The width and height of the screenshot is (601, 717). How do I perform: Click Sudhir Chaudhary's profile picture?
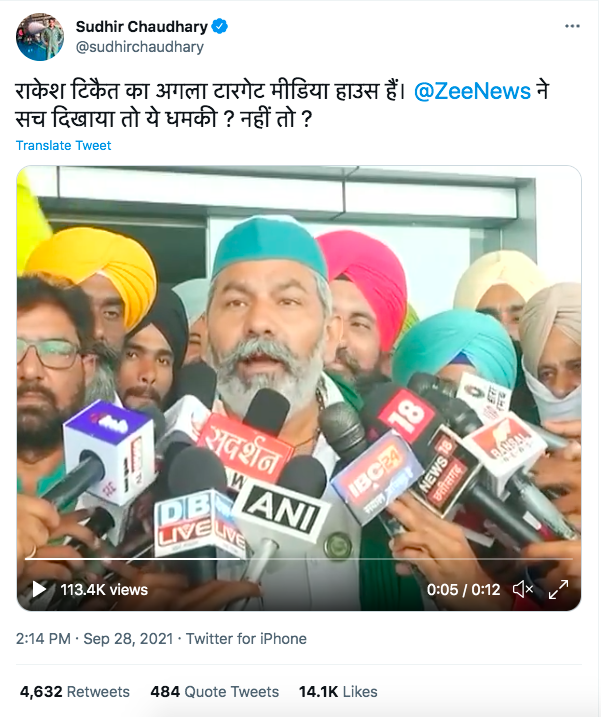click(40, 37)
